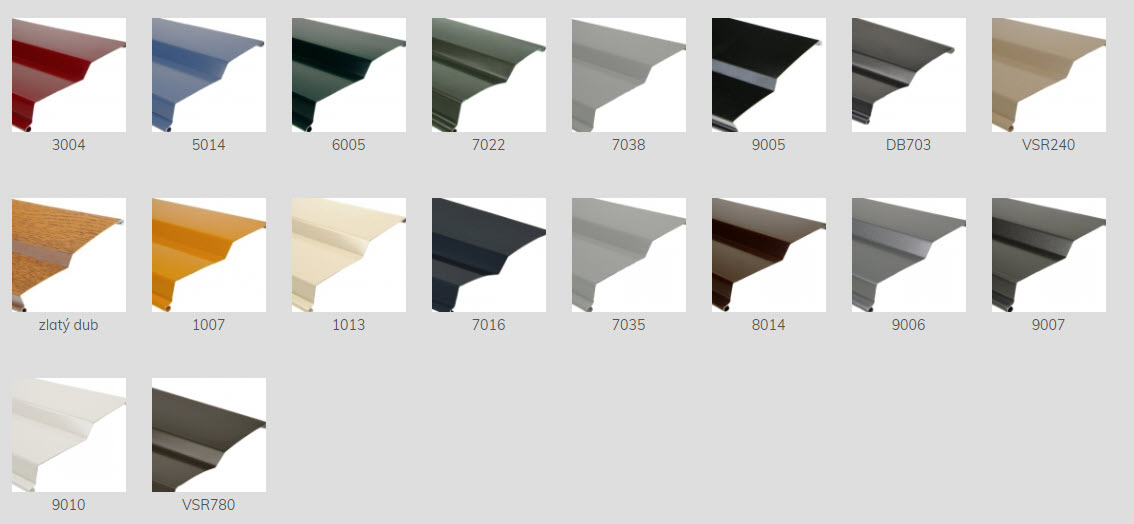Click the 'DB703' label text
The height and width of the screenshot is (524, 1134).
(908, 145)
